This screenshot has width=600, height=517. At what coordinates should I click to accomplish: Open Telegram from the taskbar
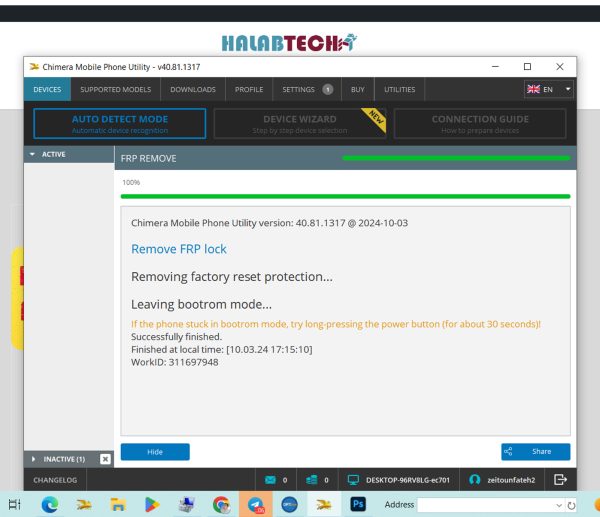tap(256, 505)
